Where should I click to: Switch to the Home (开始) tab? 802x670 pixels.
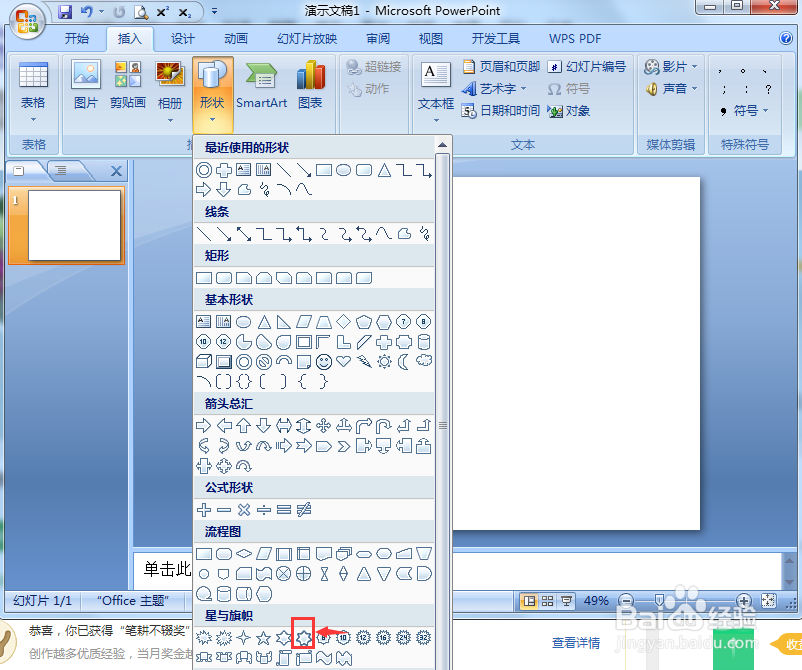coord(77,39)
